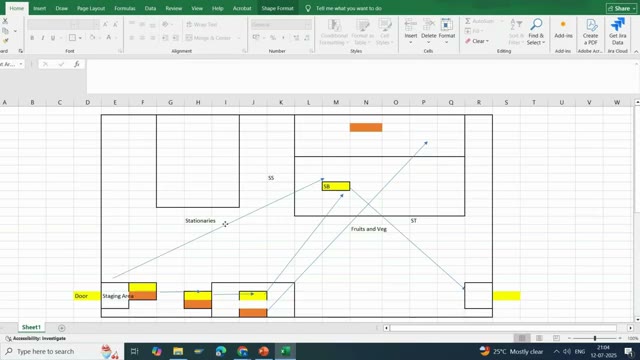This screenshot has height=360, width=640.
Task: Click the Fruits and Veg label
Action: 369,229
